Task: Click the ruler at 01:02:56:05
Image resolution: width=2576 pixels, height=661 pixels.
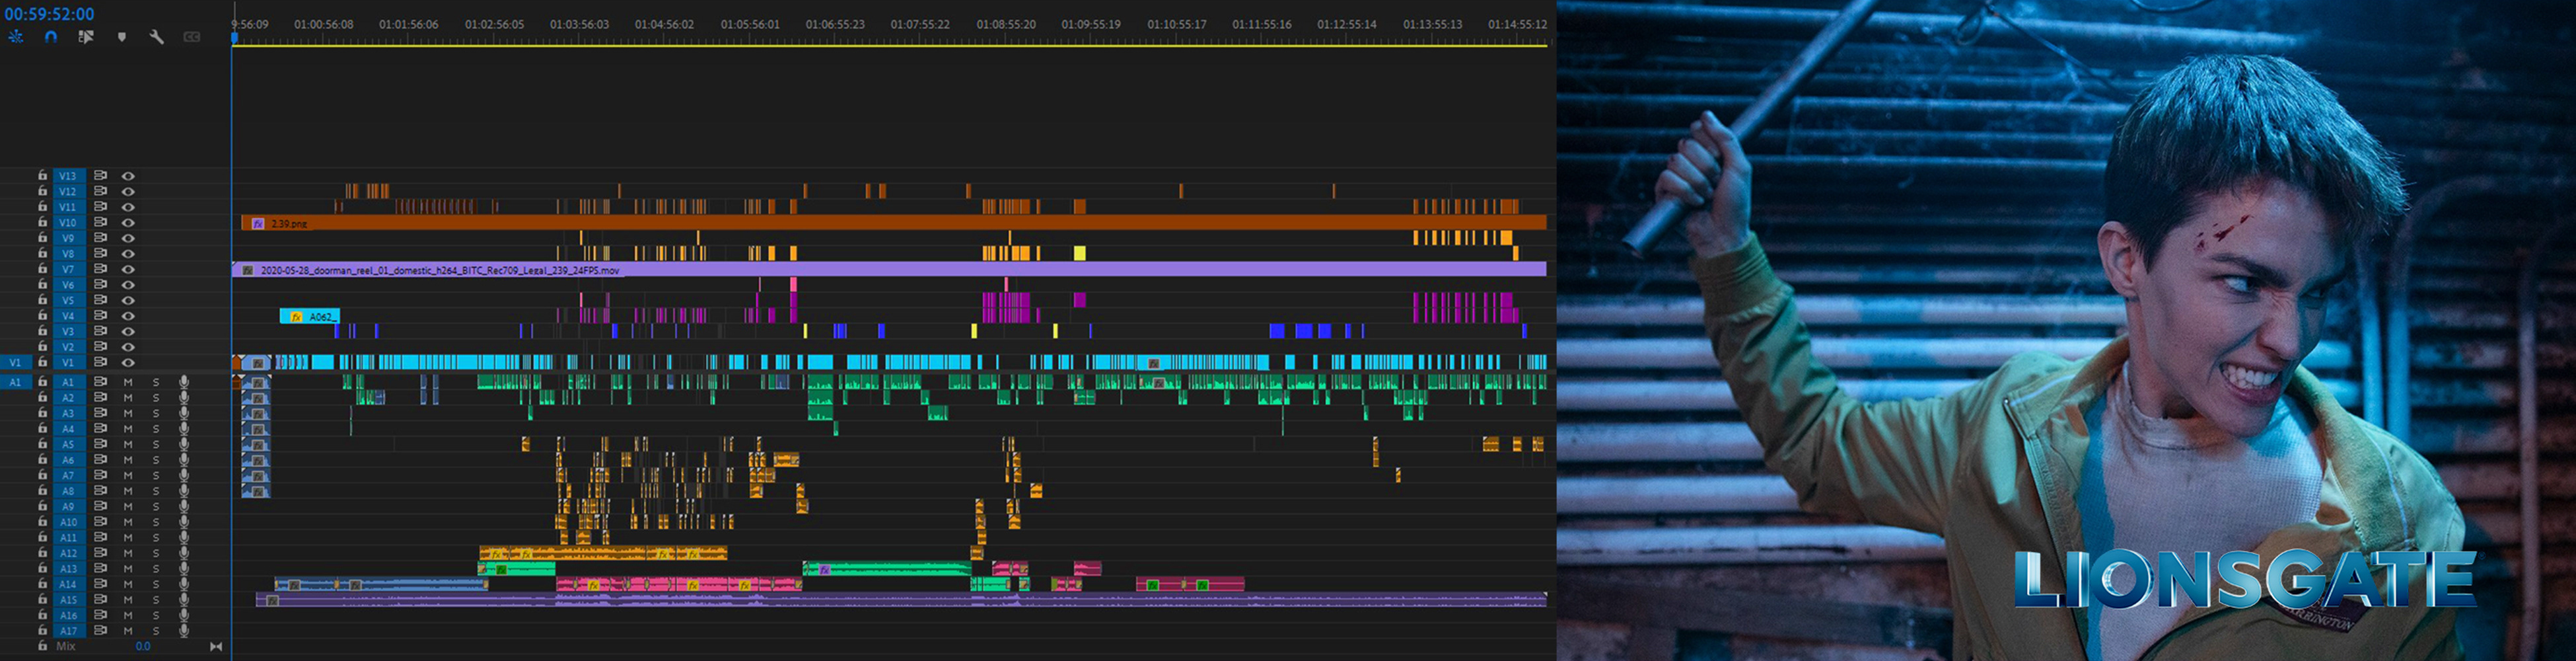Action: point(494,23)
